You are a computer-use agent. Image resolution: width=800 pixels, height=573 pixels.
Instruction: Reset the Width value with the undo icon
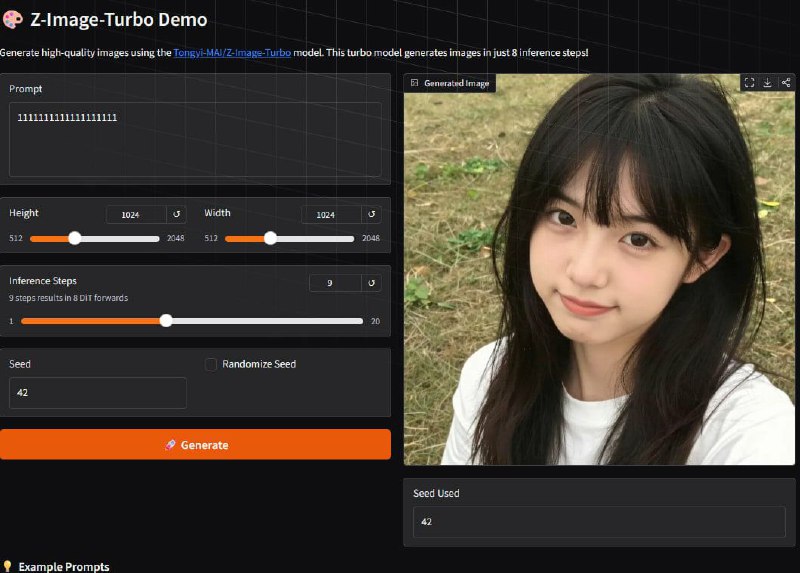click(372, 214)
